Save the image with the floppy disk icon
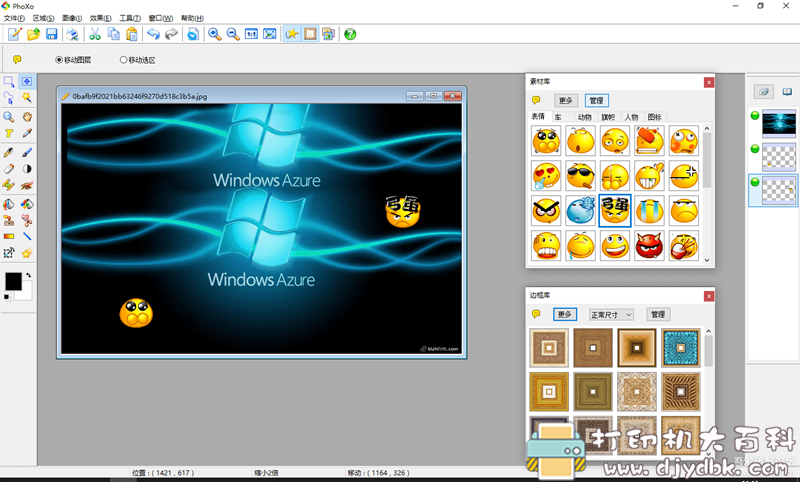 [52, 34]
